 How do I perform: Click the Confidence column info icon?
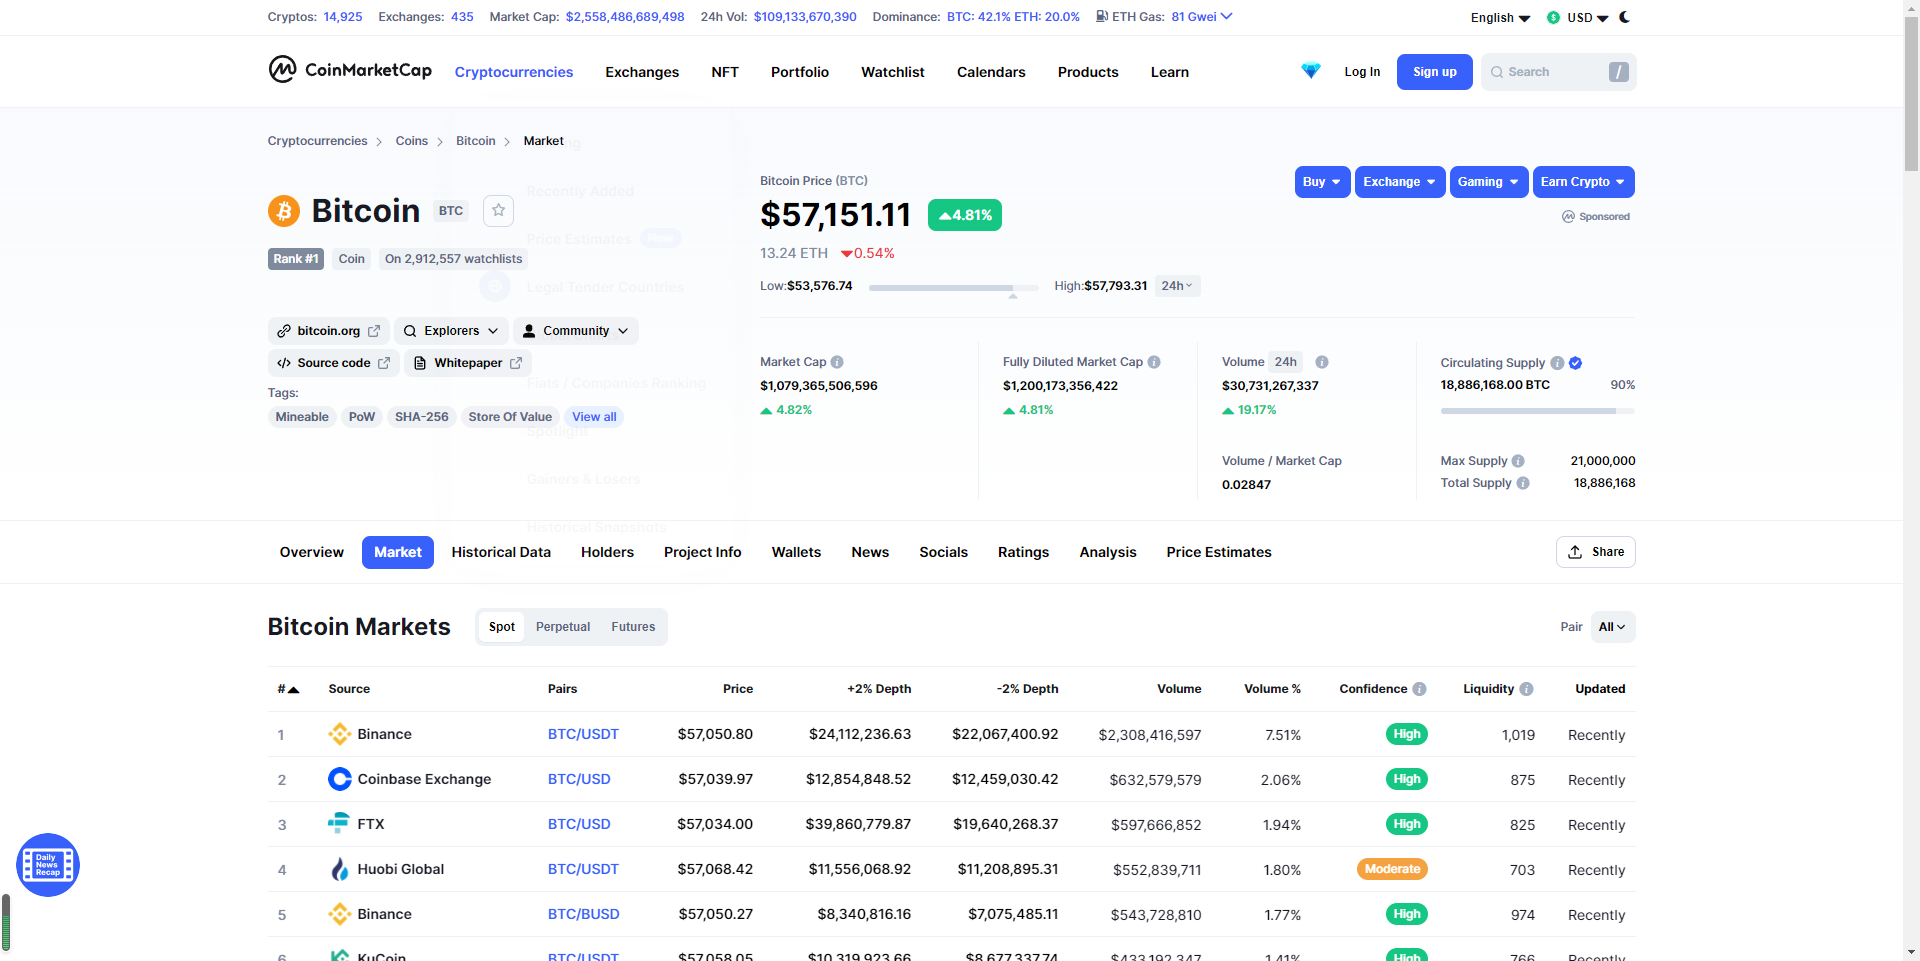(x=1419, y=689)
